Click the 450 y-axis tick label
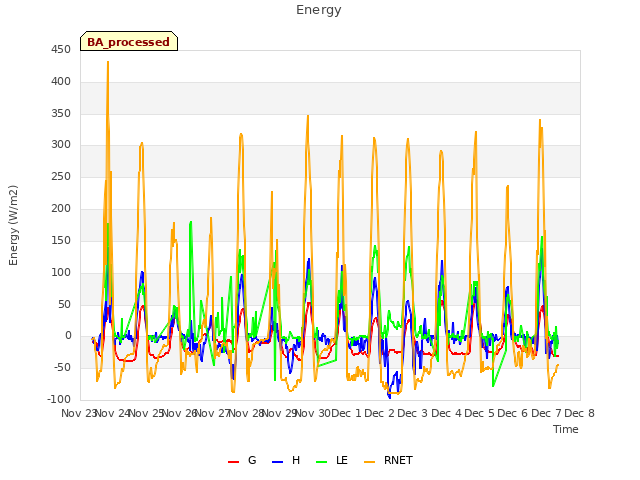 [61, 50]
